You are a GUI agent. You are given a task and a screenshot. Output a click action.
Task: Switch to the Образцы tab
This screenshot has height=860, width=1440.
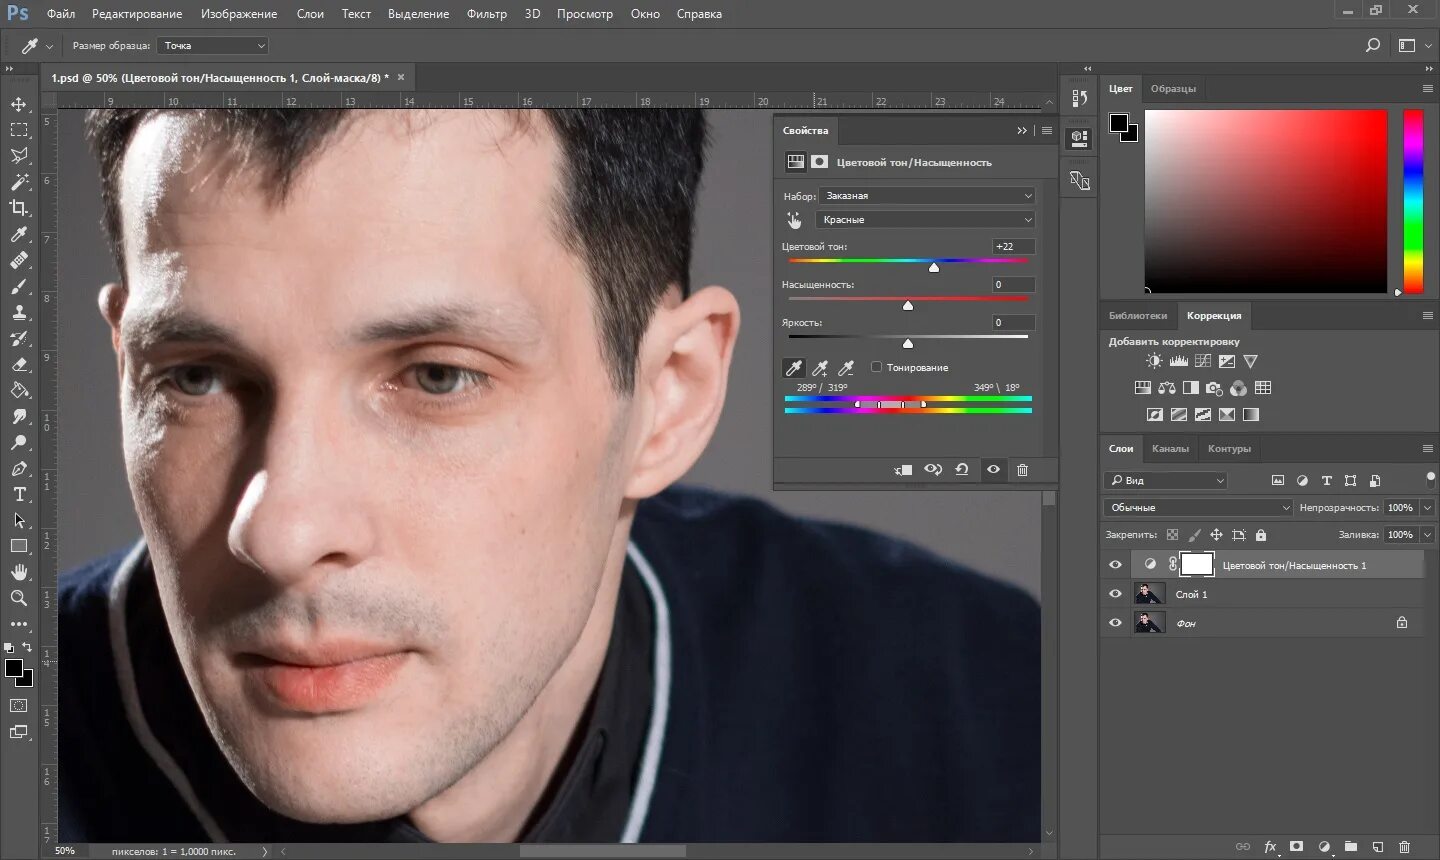1173,88
